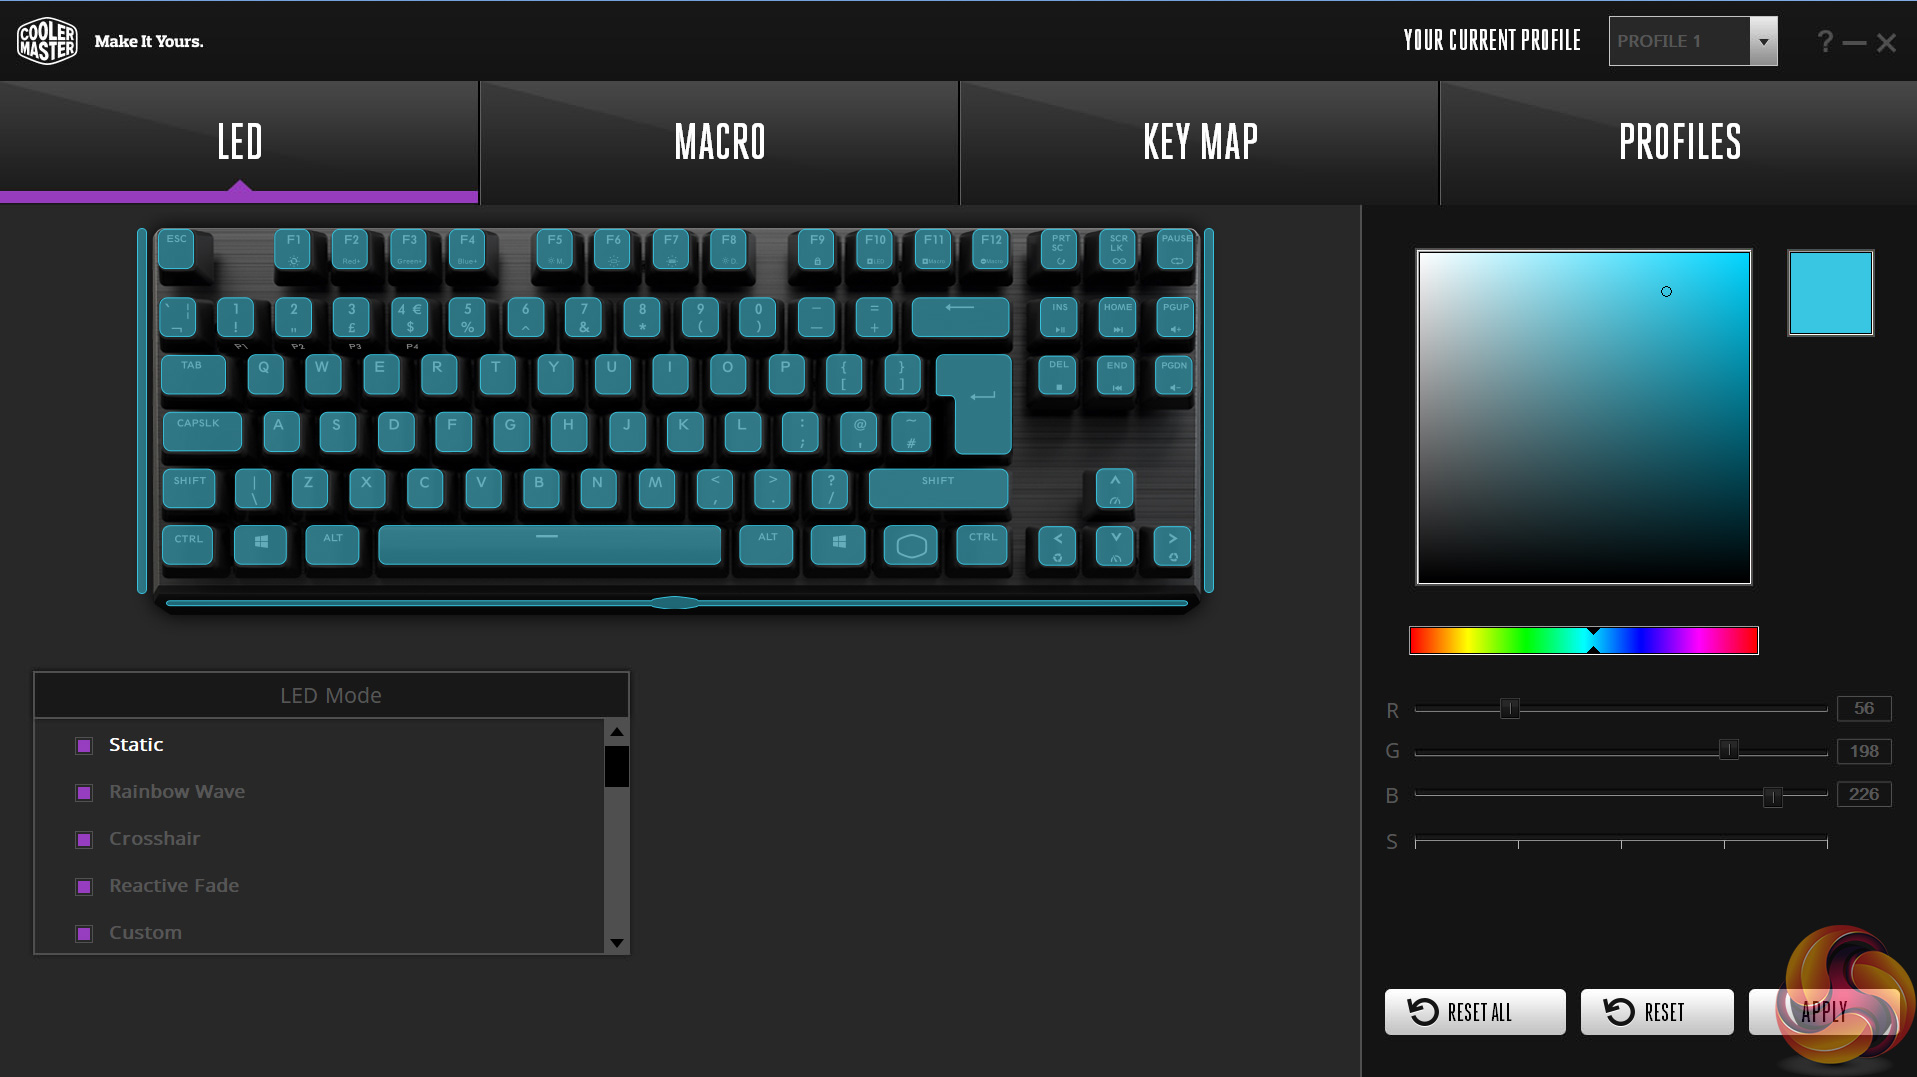Click the RESET button
This screenshot has height=1077, width=1917.
point(1657,1012)
